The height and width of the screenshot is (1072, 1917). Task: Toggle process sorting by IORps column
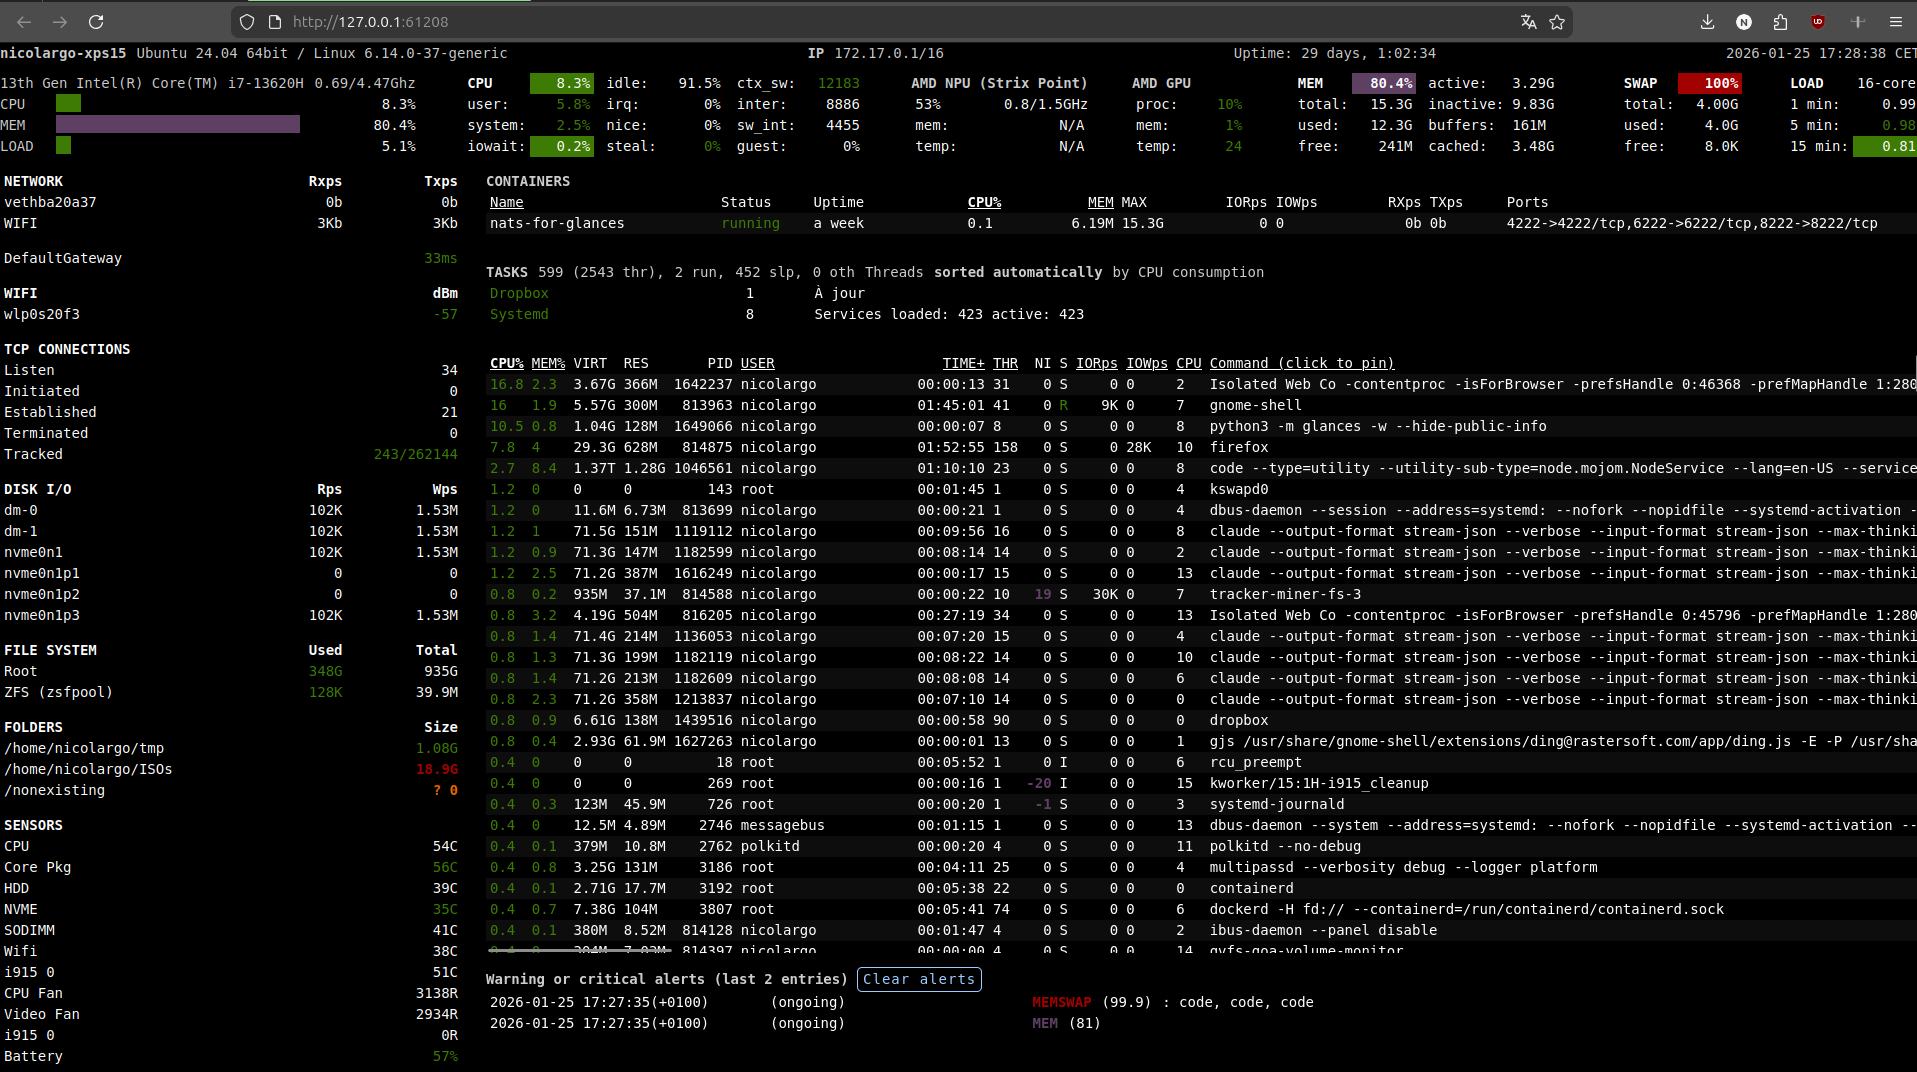1096,363
